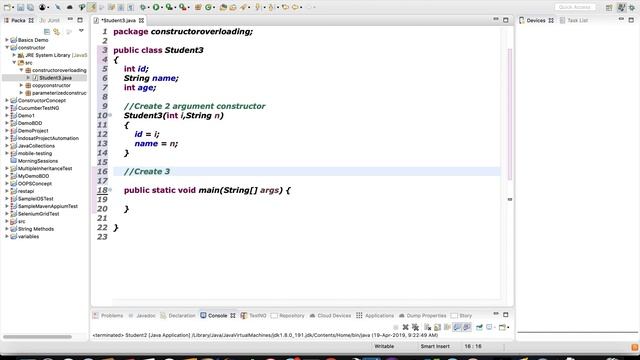640x360 pixels.
Task: Click the Open Perspective icon
Action: click(x=609, y=8)
